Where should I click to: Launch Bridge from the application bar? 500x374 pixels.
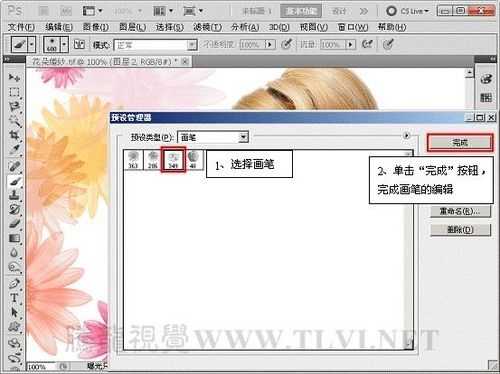coord(44,11)
